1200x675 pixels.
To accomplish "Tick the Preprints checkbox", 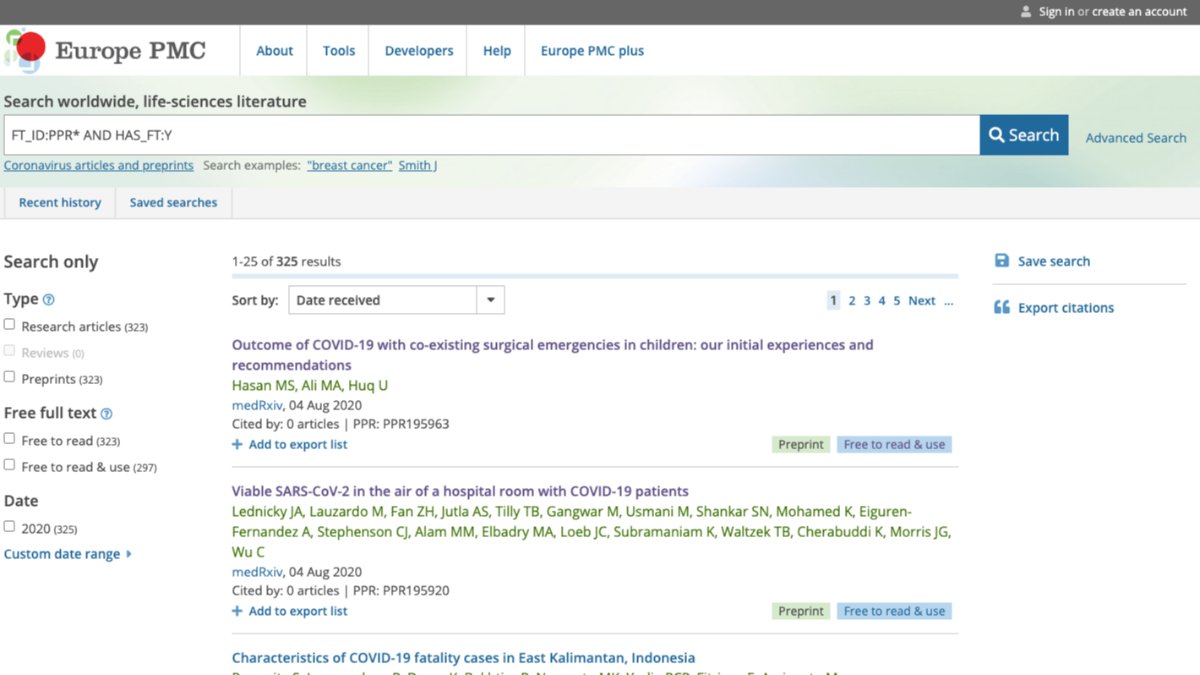I will point(10,377).
